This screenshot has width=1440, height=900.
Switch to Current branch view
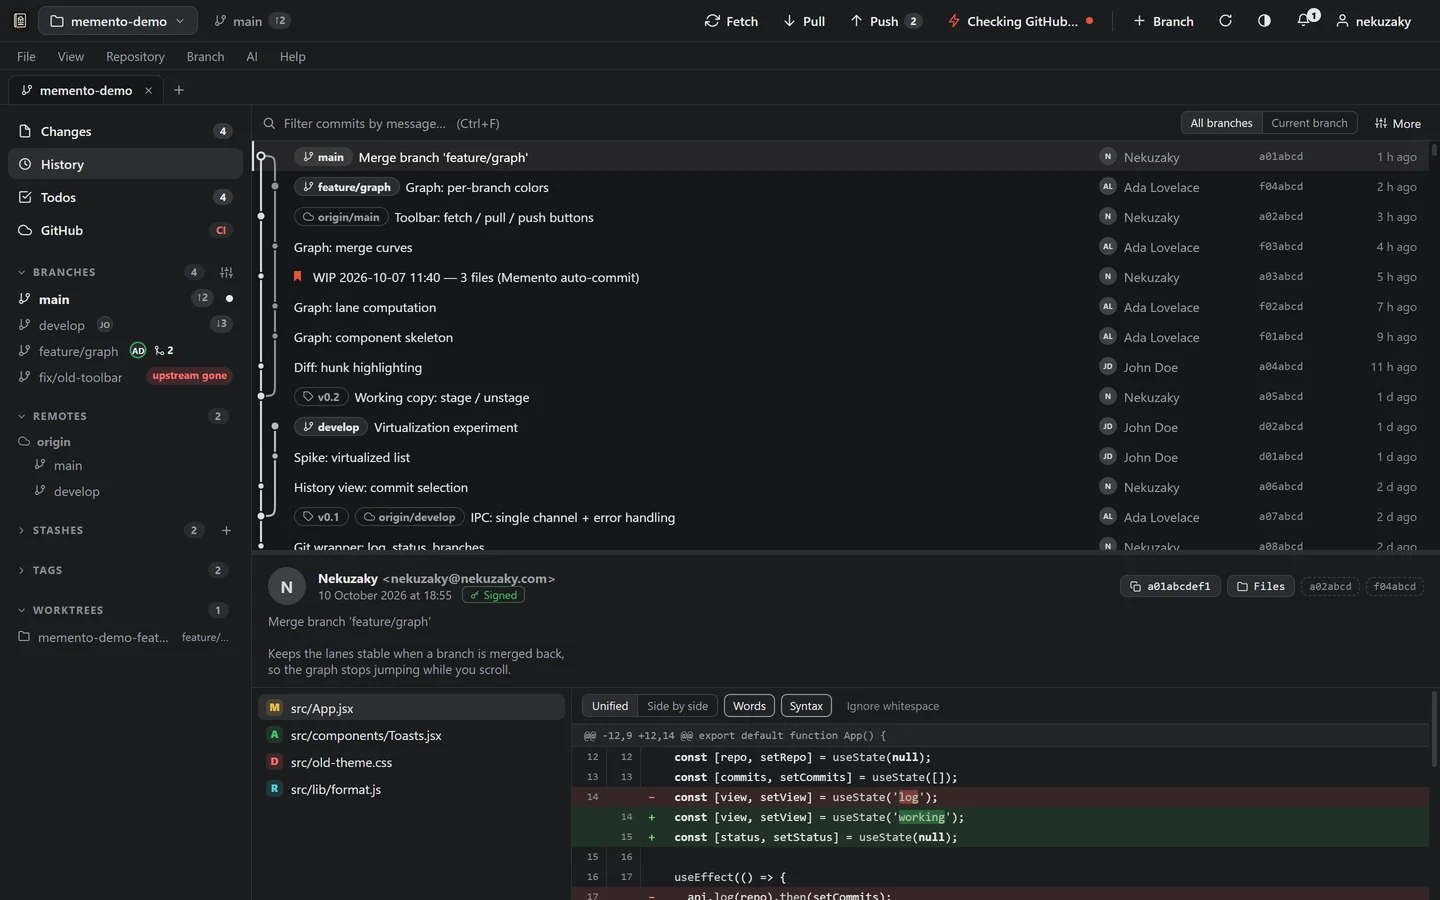click(1309, 123)
